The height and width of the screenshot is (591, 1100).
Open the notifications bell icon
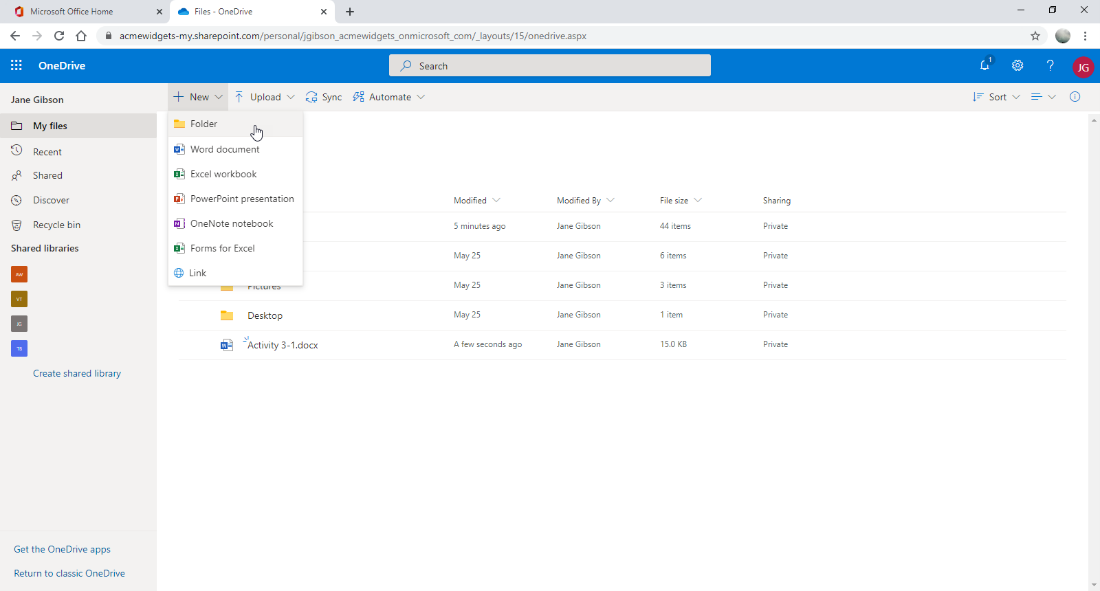click(985, 65)
